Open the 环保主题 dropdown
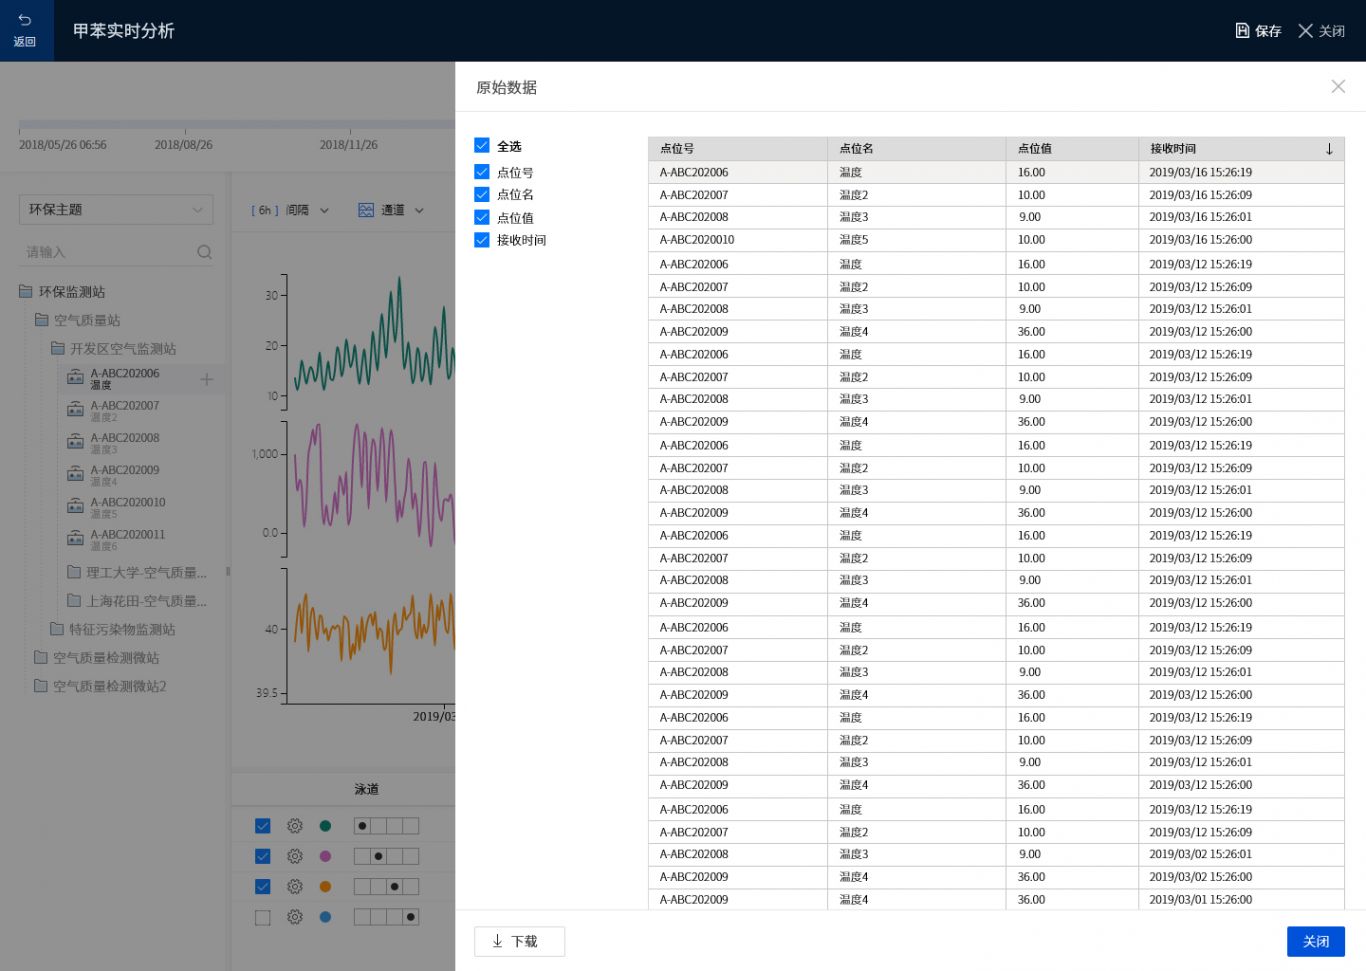The image size is (1366, 971). pyautogui.click(x=116, y=210)
